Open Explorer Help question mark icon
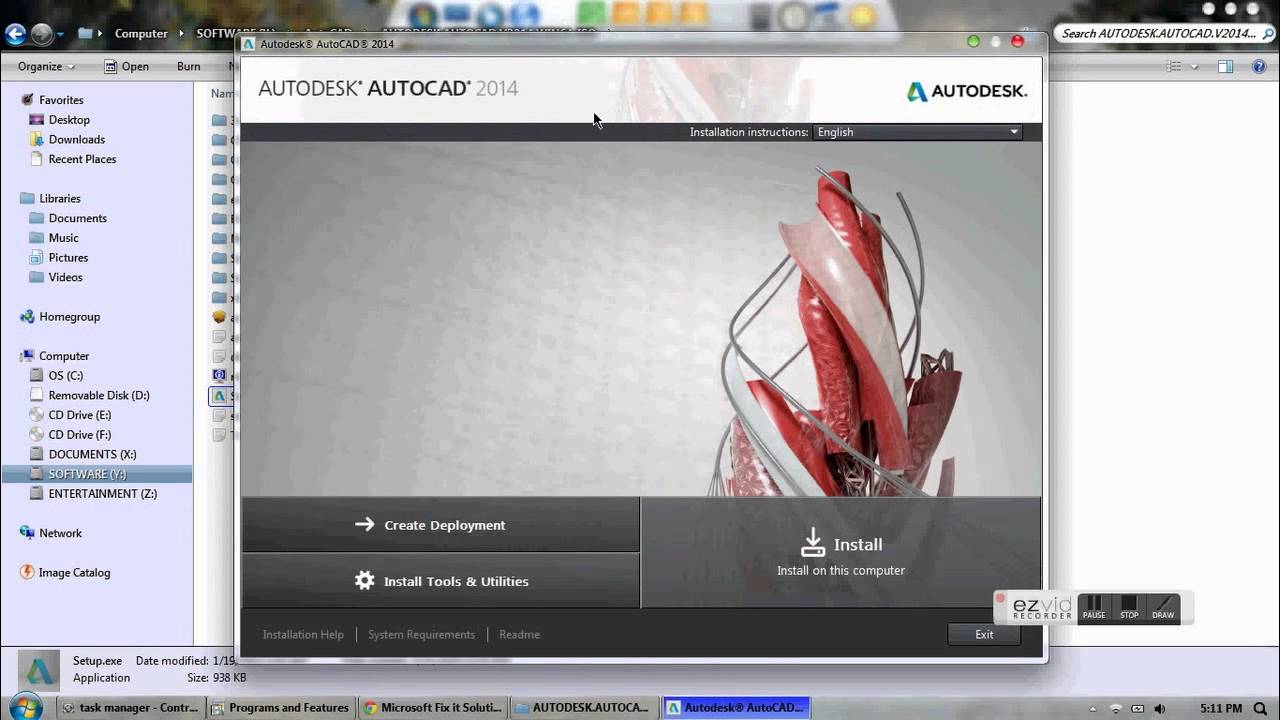The height and width of the screenshot is (720, 1280). coord(1260,66)
